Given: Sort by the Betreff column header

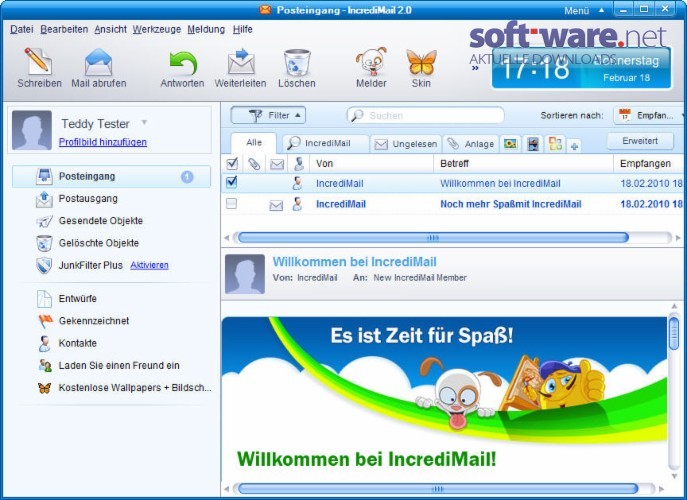Looking at the screenshot, I should [x=524, y=164].
